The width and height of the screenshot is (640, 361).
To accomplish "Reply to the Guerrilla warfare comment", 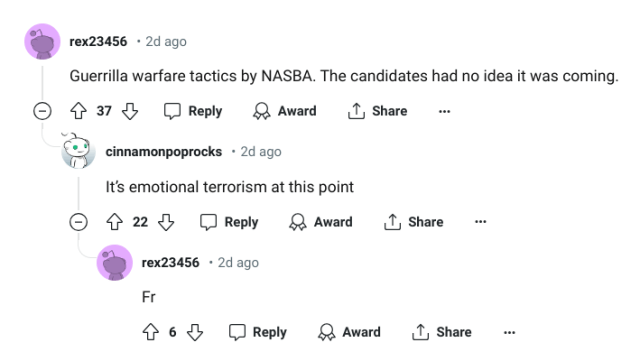I will pos(193,111).
